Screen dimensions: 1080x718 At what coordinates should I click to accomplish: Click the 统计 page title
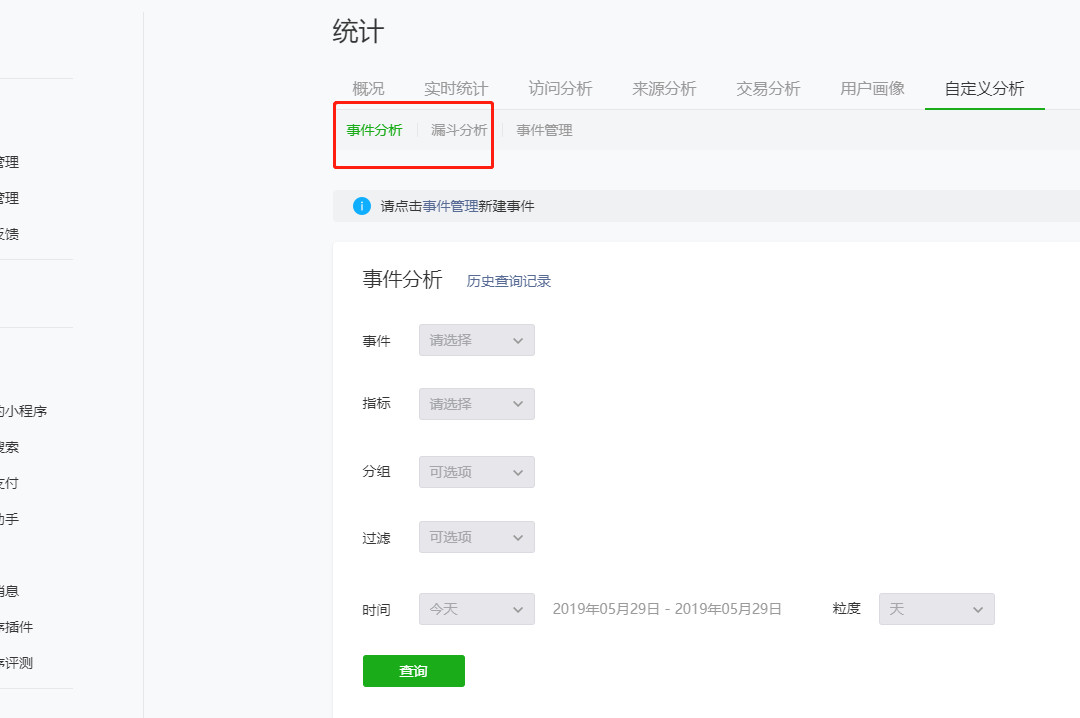click(x=358, y=32)
